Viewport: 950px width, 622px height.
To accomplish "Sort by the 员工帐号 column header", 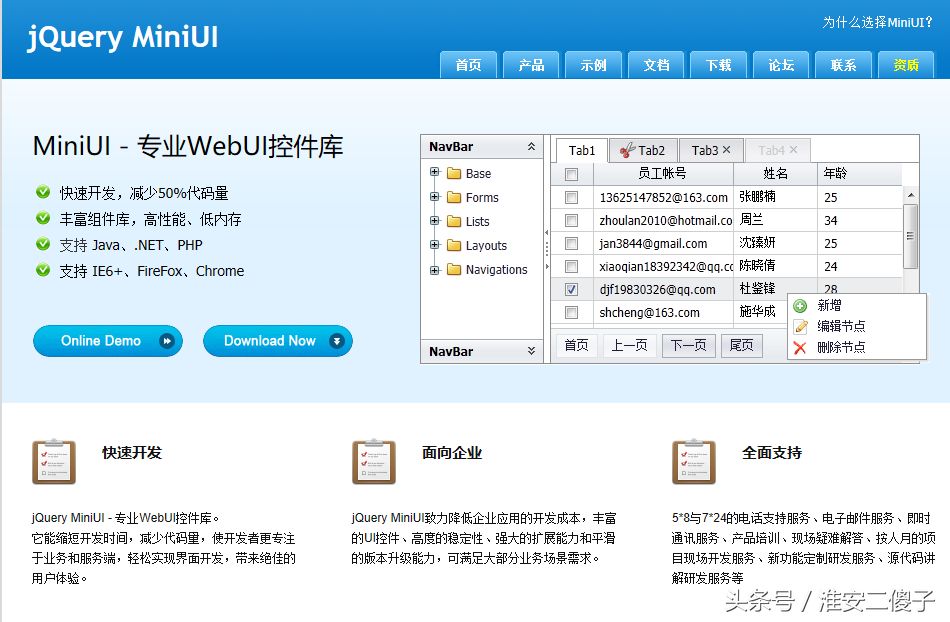I will tap(663, 174).
